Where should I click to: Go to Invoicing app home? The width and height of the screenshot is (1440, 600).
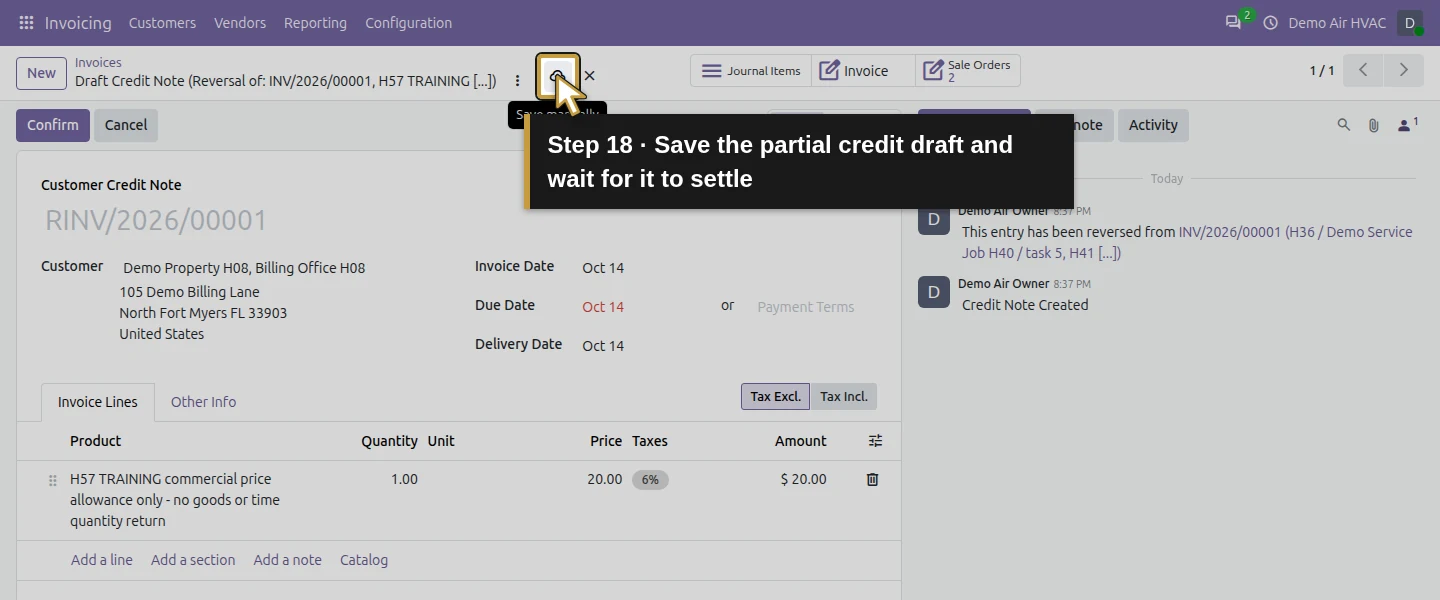pos(78,22)
